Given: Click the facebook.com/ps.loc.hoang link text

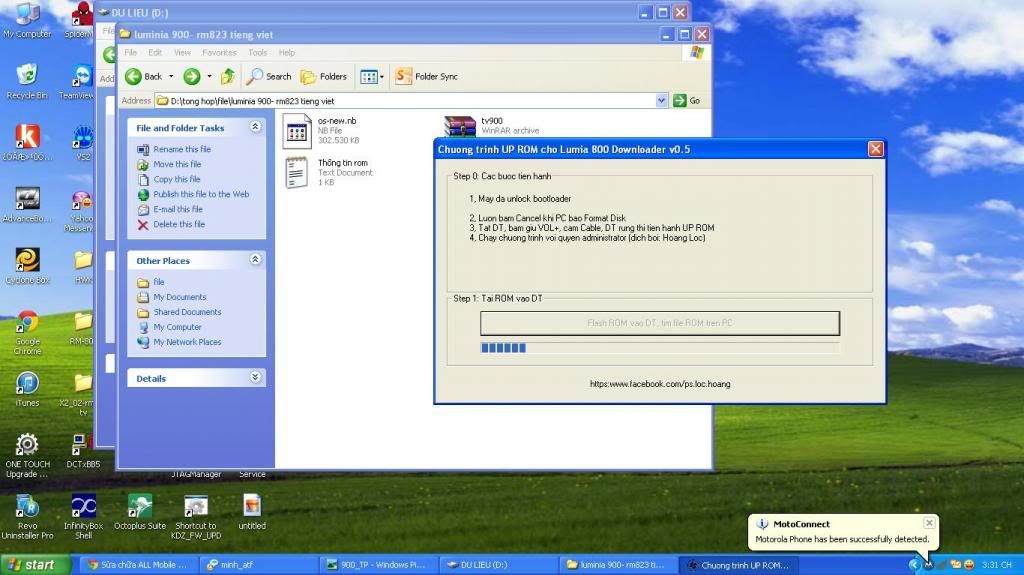Looking at the screenshot, I should [660, 384].
